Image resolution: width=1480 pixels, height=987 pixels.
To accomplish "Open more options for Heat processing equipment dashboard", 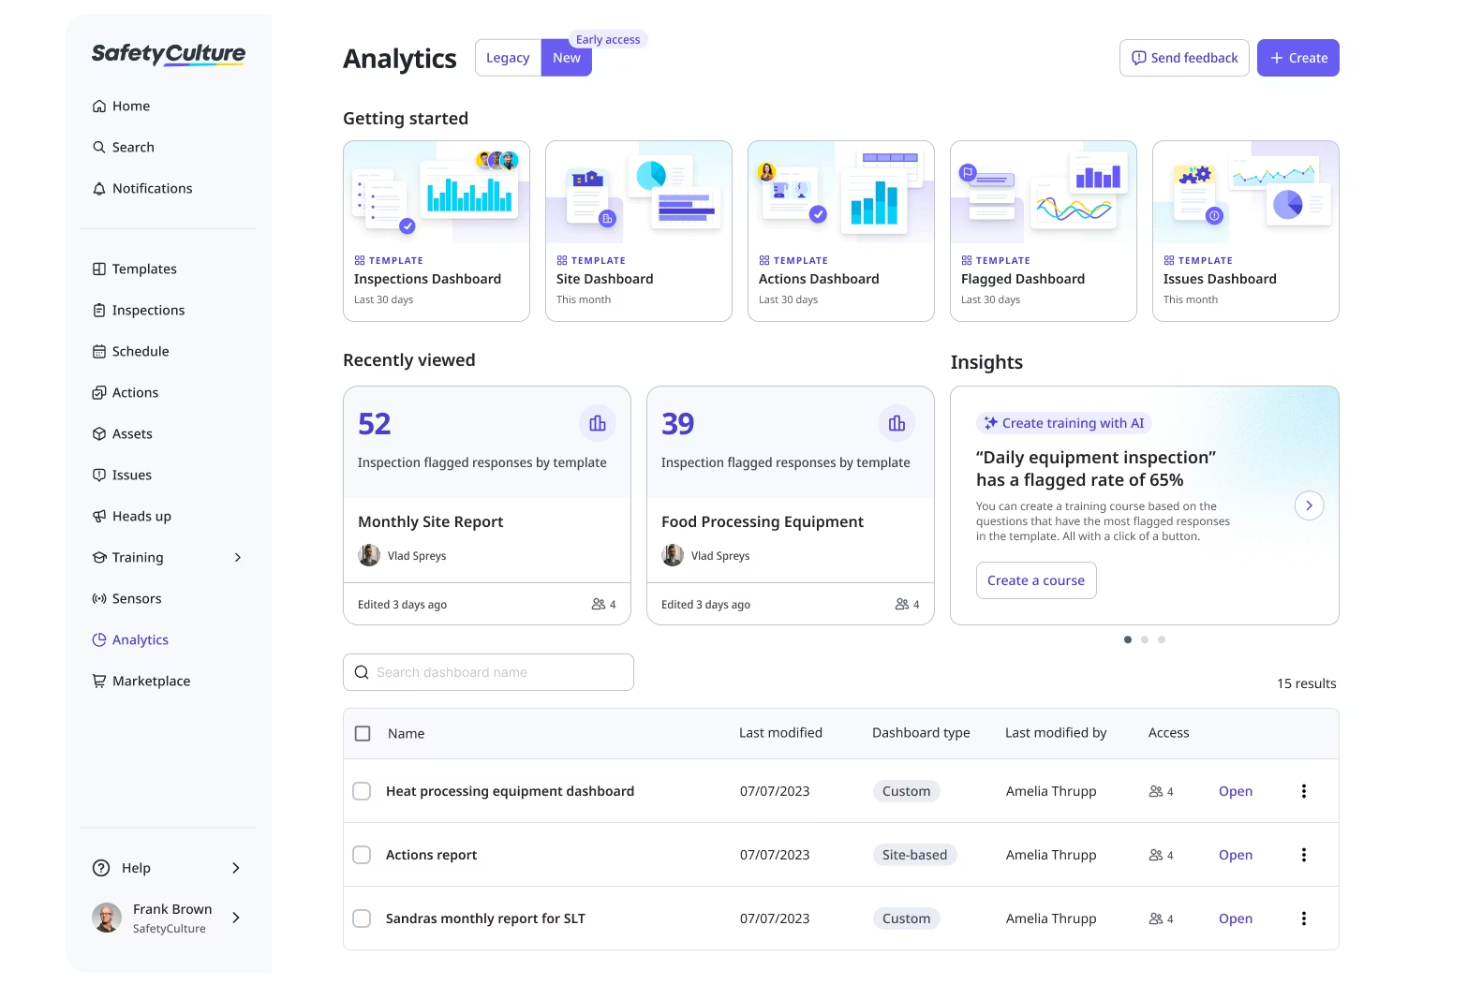I will coord(1304,791).
